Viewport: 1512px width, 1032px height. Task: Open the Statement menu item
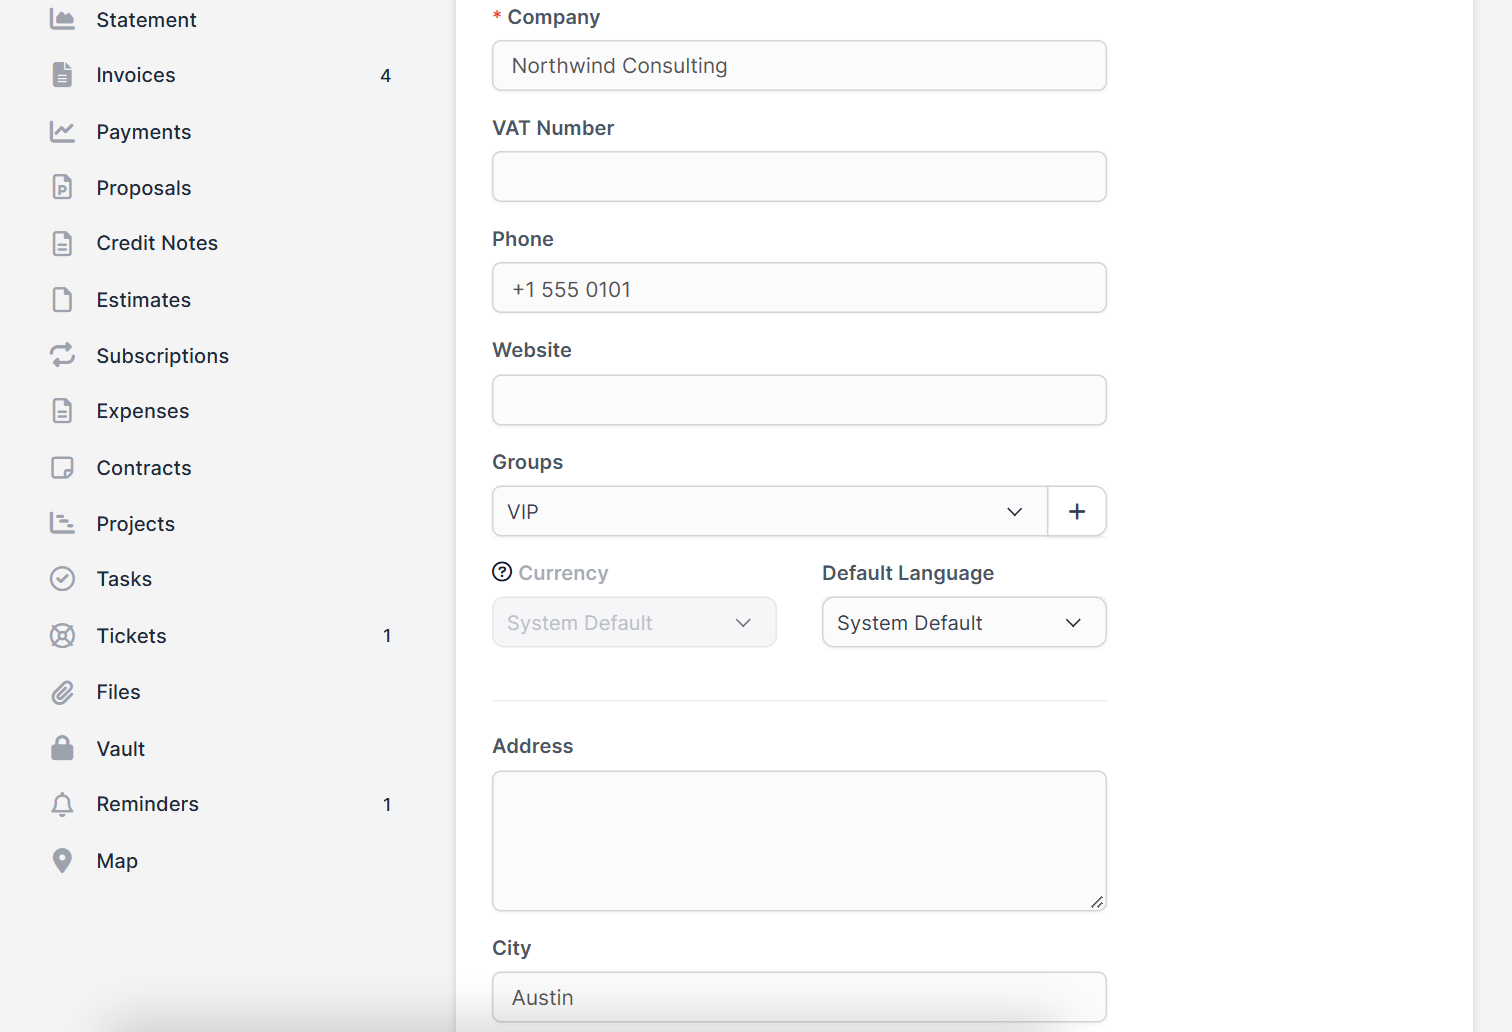[x=146, y=20]
